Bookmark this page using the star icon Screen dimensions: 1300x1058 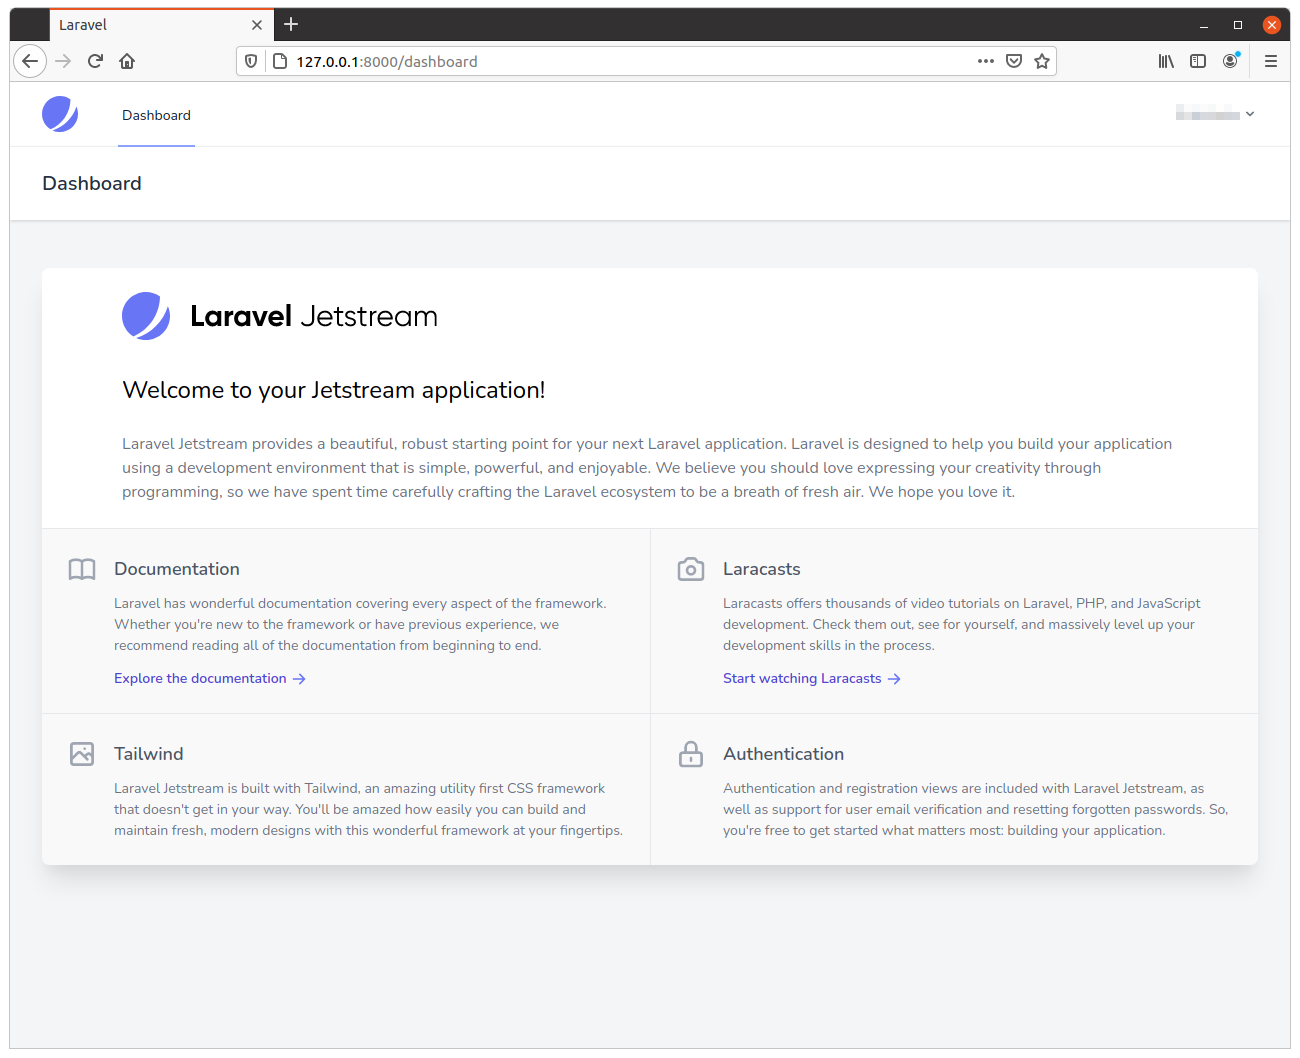click(1042, 61)
